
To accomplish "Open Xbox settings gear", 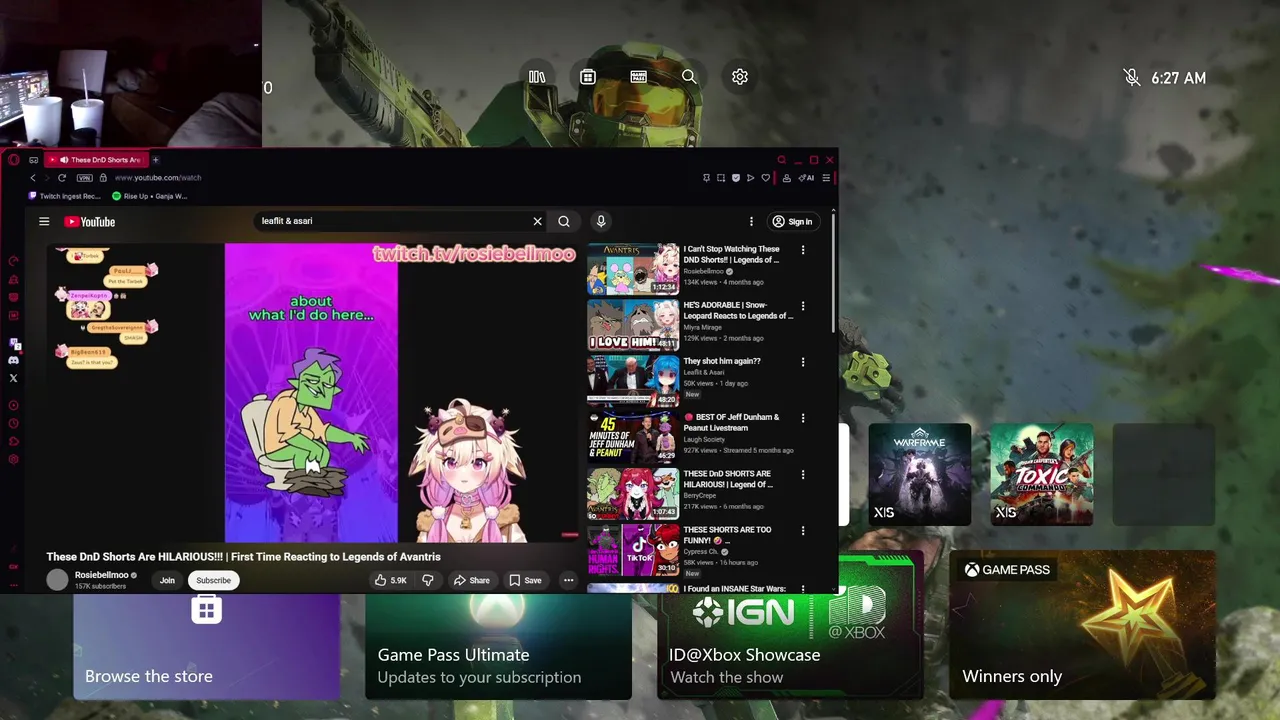I will pyautogui.click(x=740, y=77).
